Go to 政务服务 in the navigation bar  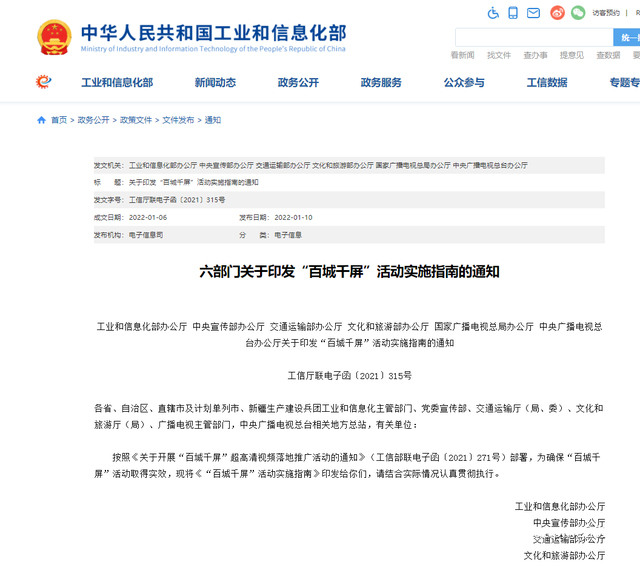tap(381, 83)
